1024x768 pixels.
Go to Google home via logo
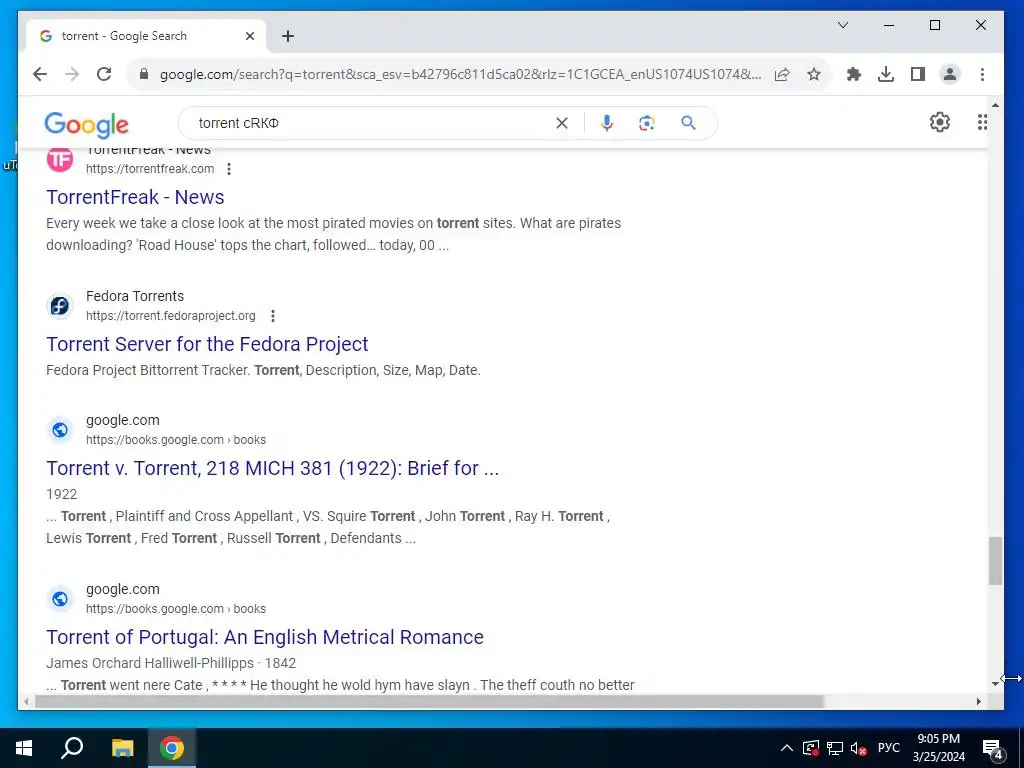[x=86, y=124]
